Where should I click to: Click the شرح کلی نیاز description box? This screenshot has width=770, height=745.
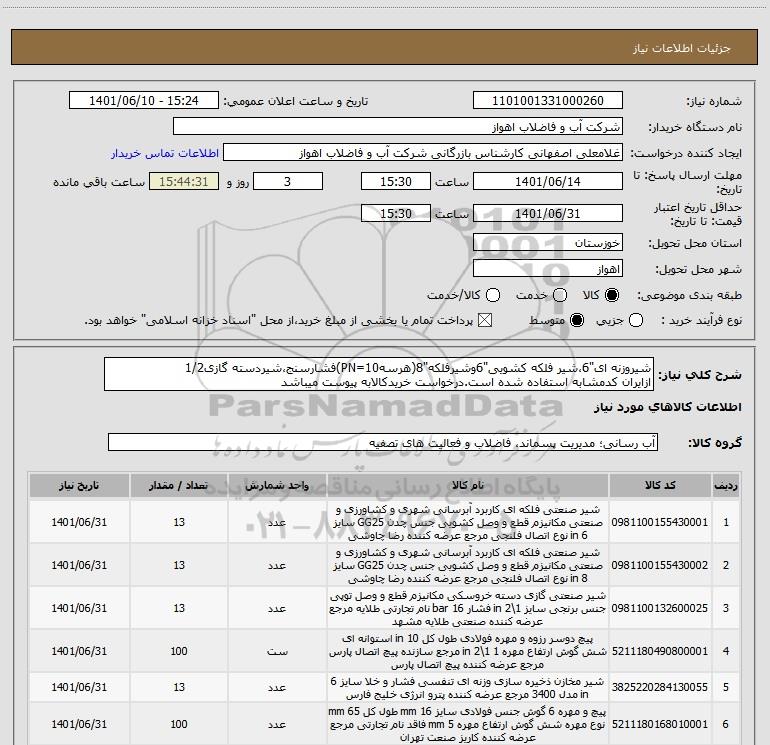pos(379,374)
